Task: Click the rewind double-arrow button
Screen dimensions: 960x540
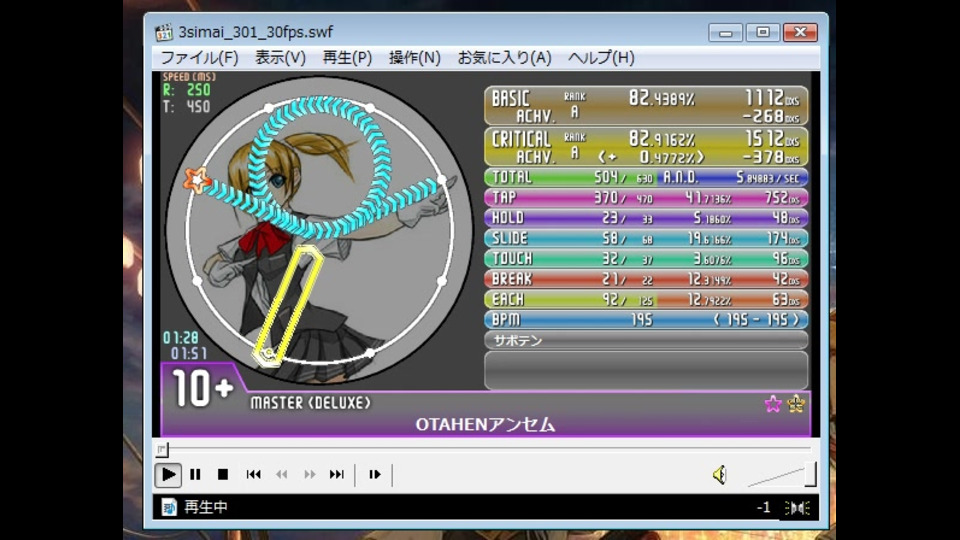Action: point(282,474)
